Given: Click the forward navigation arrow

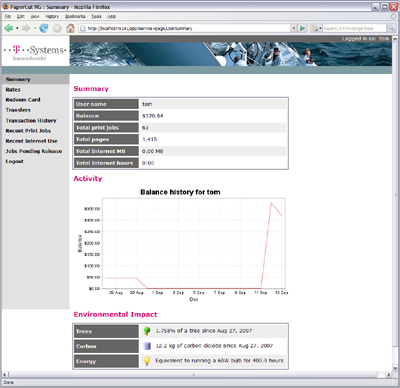Looking at the screenshot, I should (26, 28).
